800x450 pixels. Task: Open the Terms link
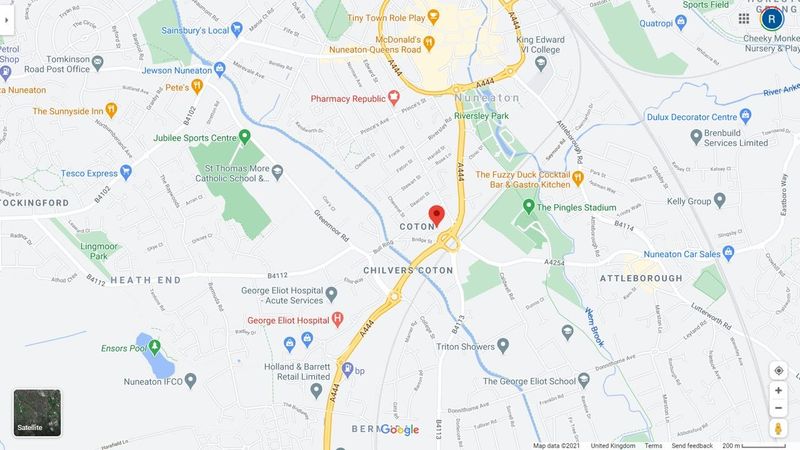[x=653, y=446]
